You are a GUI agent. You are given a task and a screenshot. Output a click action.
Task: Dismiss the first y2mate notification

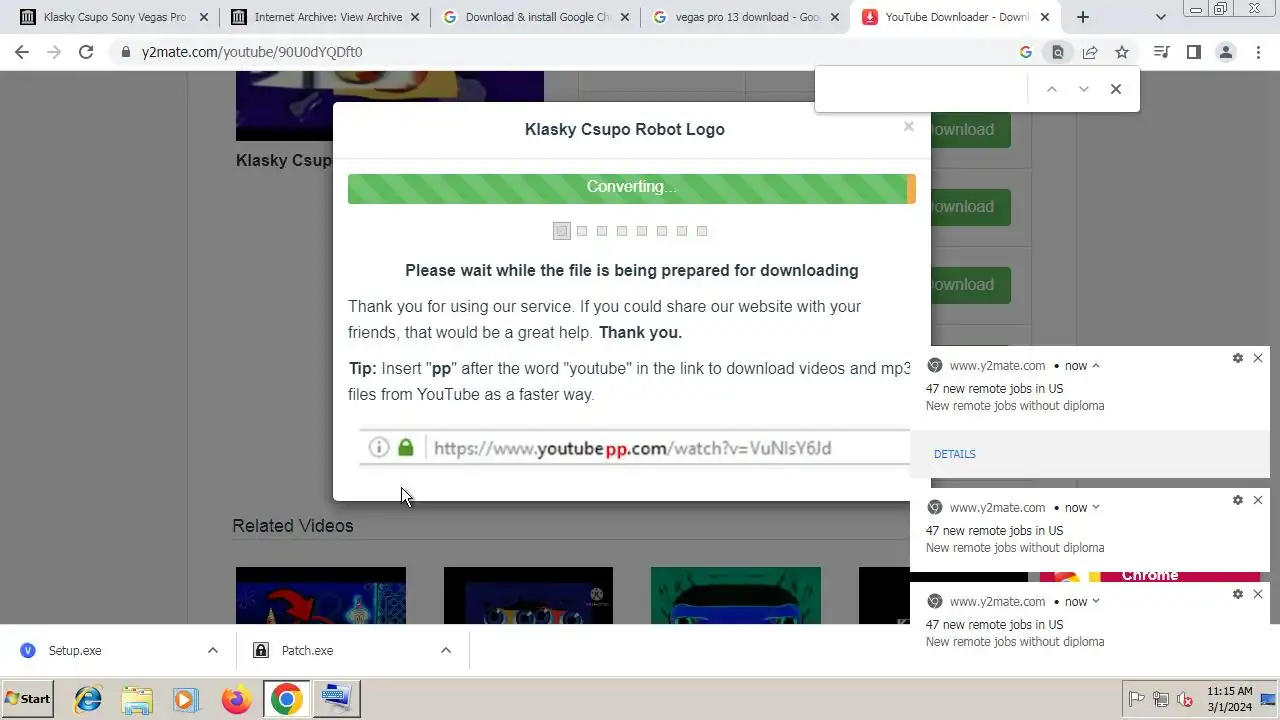point(1258,358)
